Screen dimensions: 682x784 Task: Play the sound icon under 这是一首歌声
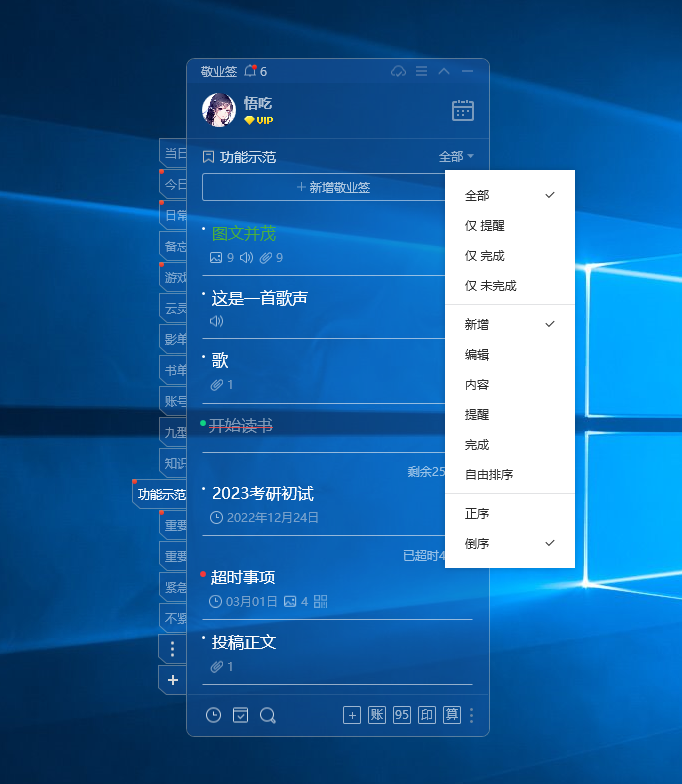[216, 321]
